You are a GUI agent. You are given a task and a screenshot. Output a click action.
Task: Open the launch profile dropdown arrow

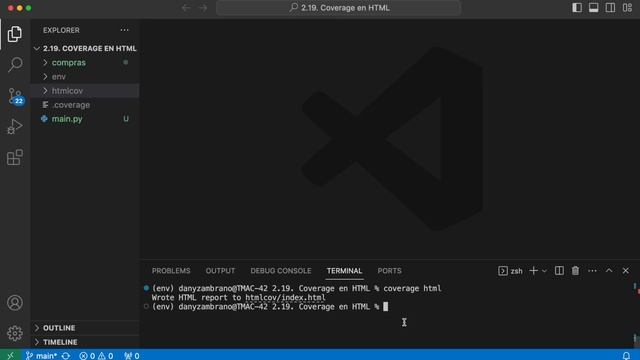pyautogui.click(x=544, y=271)
